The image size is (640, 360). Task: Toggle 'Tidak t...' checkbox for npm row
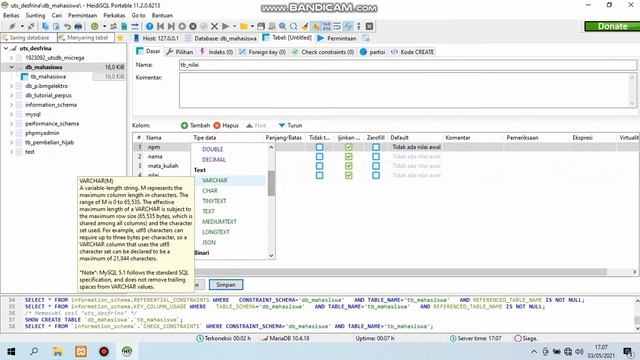(x=320, y=147)
